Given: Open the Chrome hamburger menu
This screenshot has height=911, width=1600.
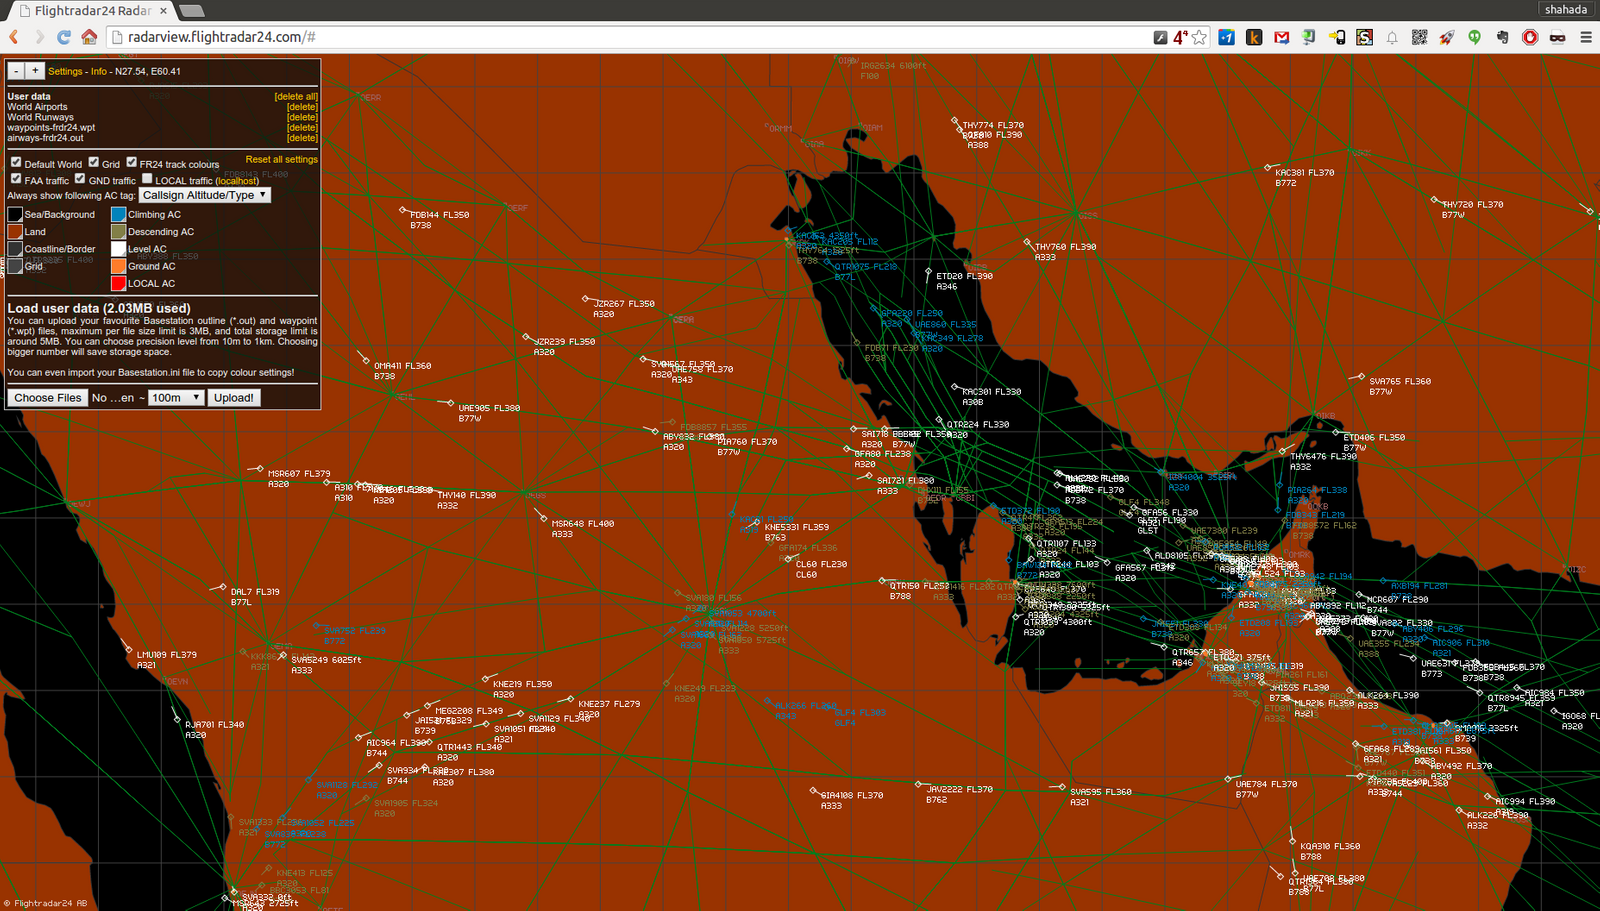Looking at the screenshot, I should pos(1586,37).
